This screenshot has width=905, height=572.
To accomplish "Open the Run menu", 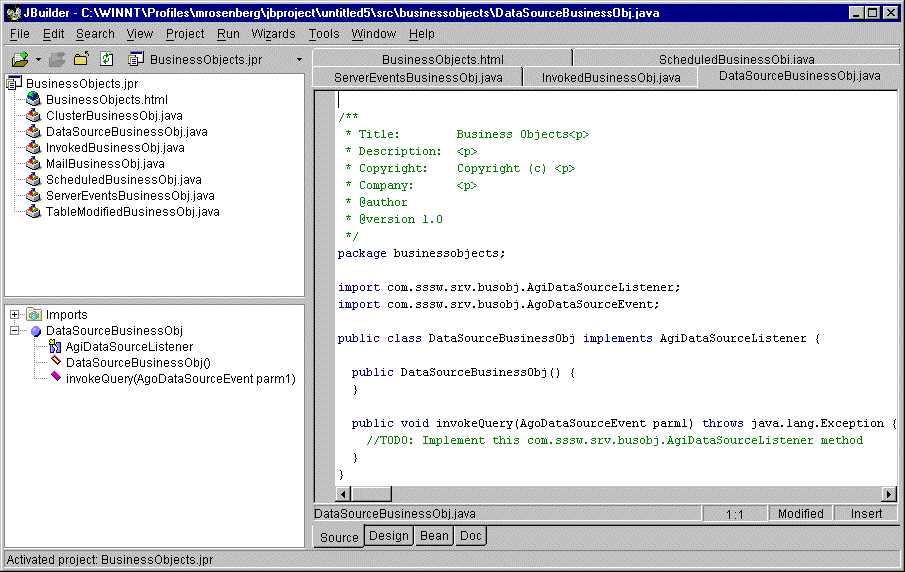I will pyautogui.click(x=228, y=34).
